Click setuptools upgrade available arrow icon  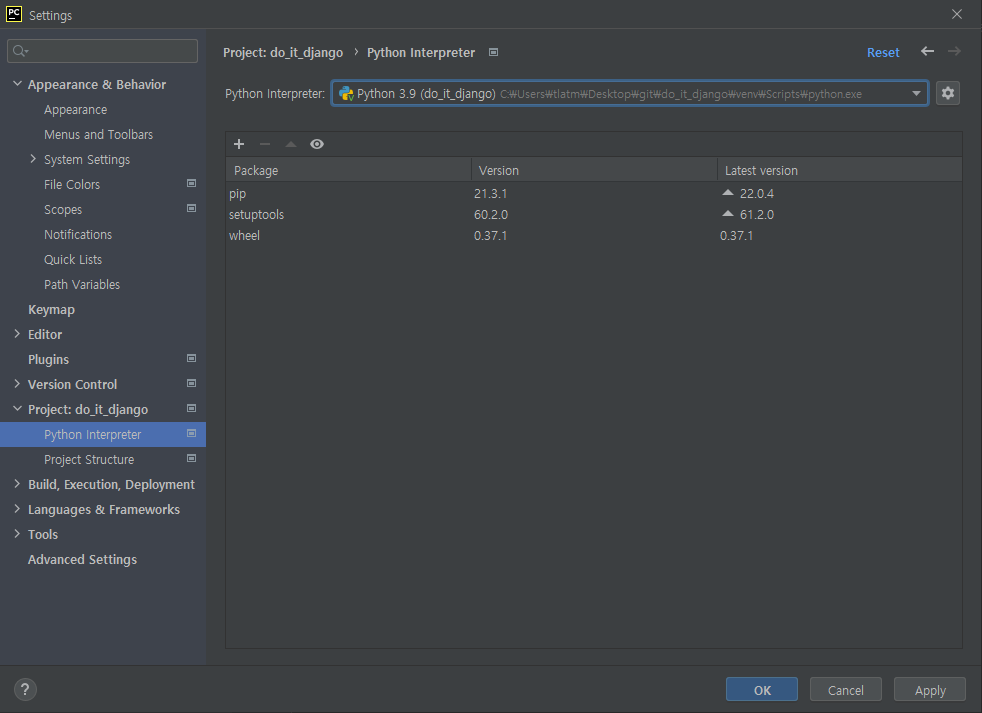coord(728,214)
